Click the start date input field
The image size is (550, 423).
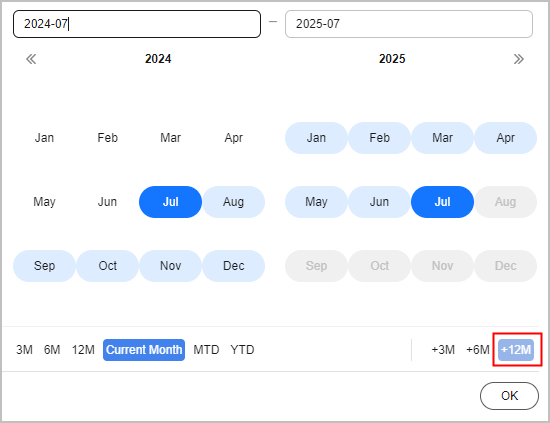pos(137,24)
